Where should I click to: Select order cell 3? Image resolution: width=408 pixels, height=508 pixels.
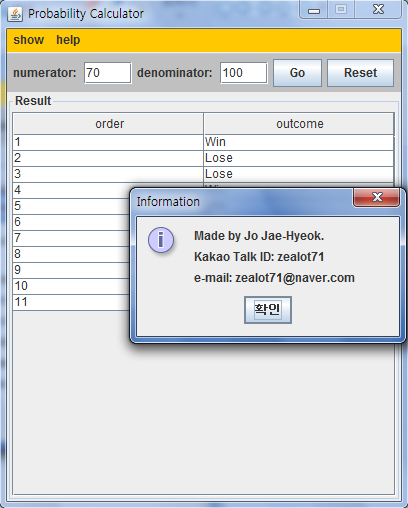point(108,174)
